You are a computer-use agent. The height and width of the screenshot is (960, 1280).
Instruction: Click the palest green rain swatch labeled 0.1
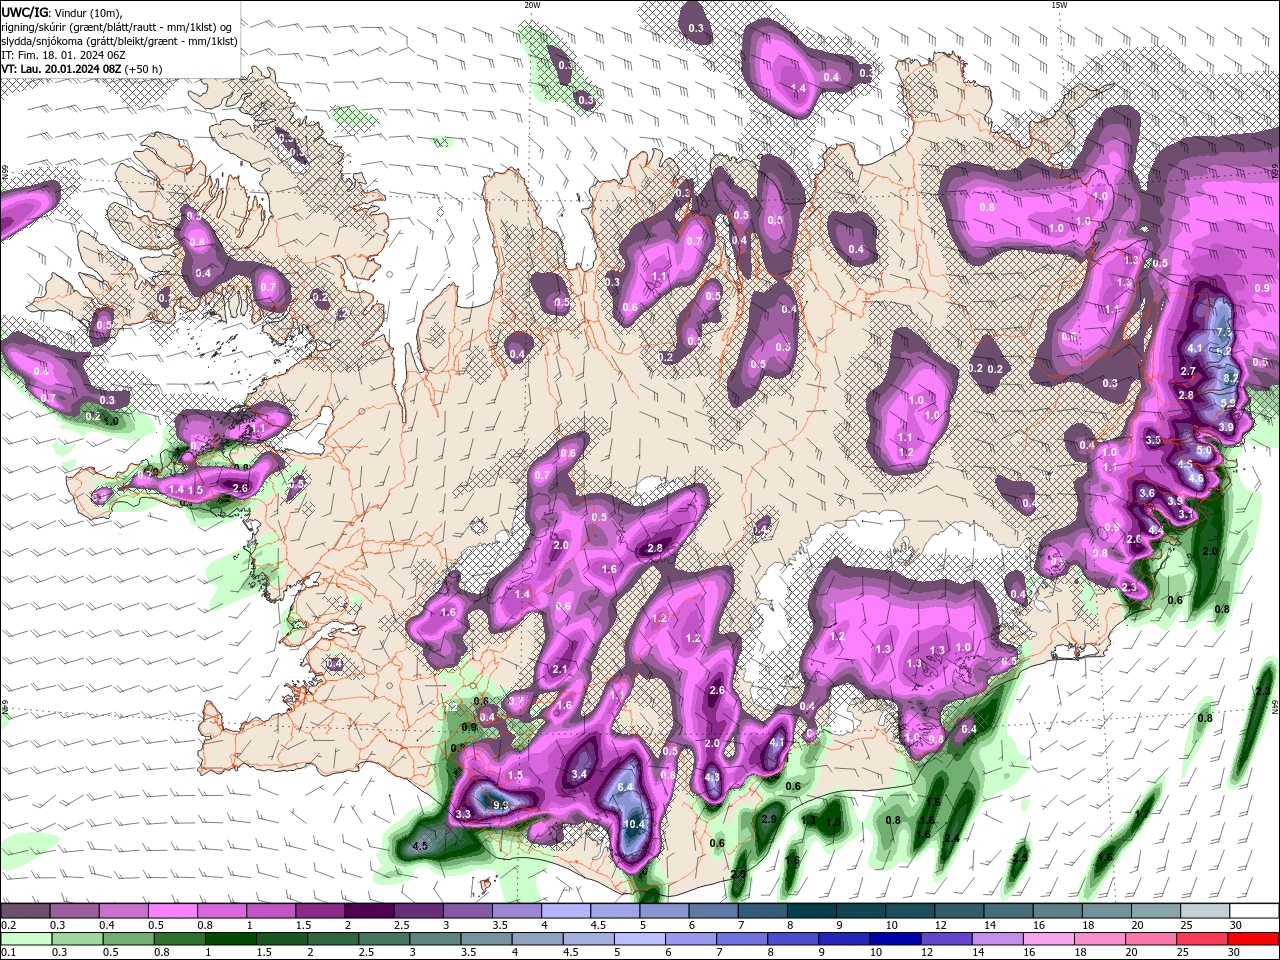(26, 938)
